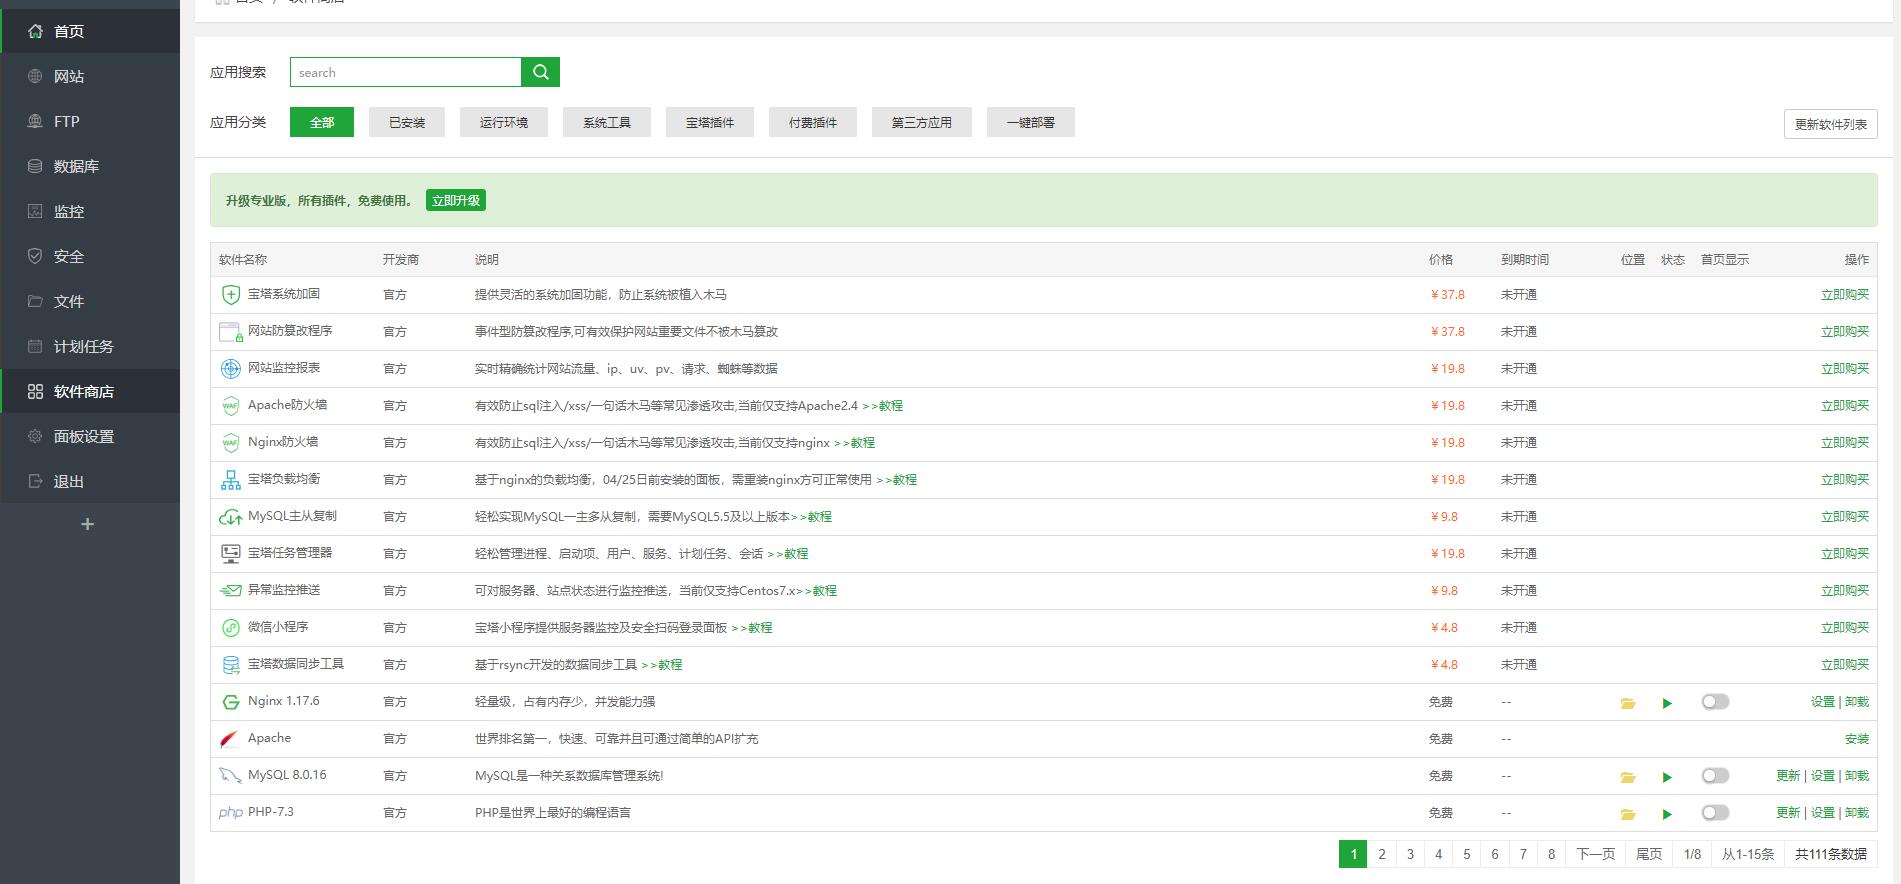Click 退出 in the sidebar

(x=90, y=481)
